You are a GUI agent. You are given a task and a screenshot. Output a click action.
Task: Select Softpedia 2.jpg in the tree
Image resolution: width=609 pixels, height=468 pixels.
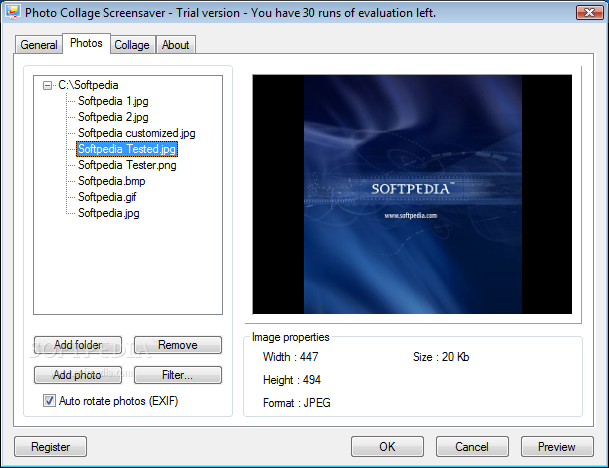click(113, 117)
